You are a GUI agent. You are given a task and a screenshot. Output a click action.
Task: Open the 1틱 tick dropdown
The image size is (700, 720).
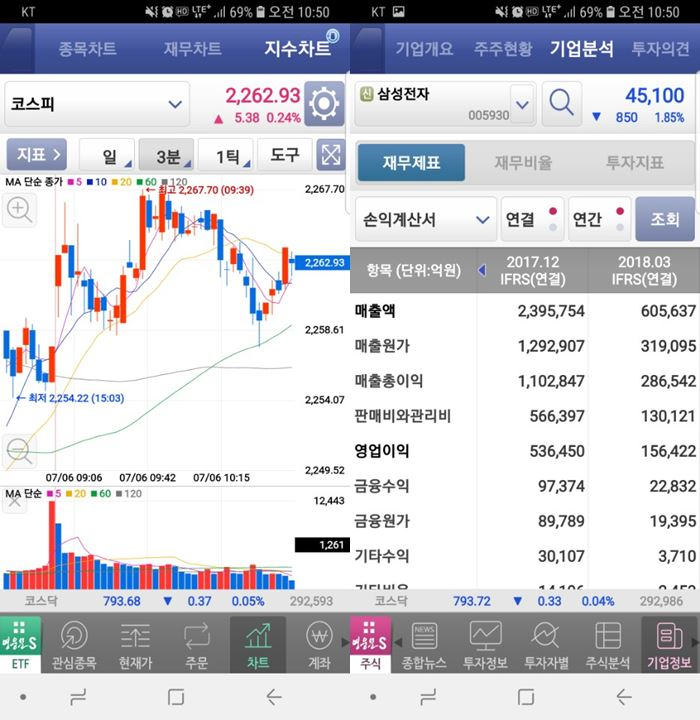pyautogui.click(x=226, y=155)
